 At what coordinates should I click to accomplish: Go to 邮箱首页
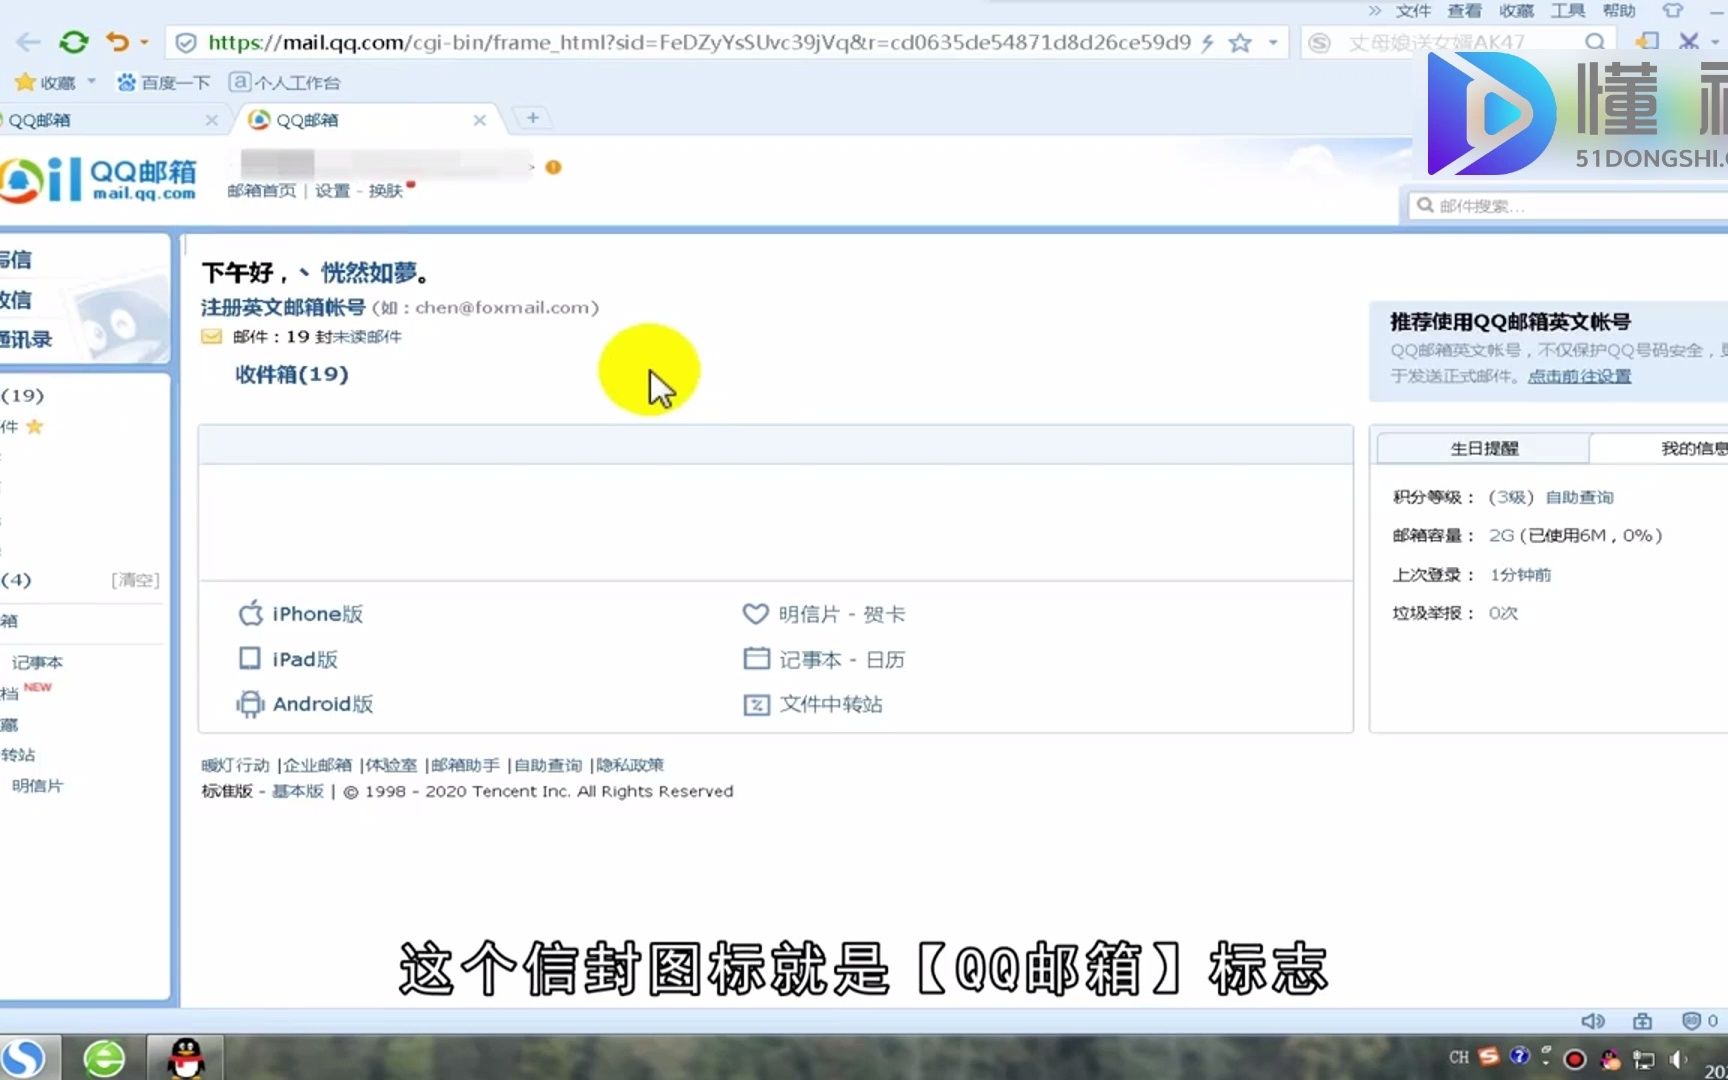click(x=262, y=191)
